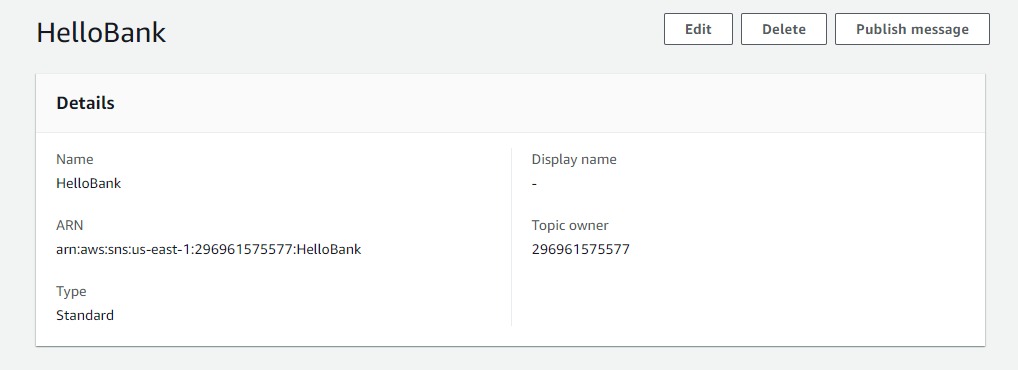
Task: Click the Edit button
Action: click(698, 29)
